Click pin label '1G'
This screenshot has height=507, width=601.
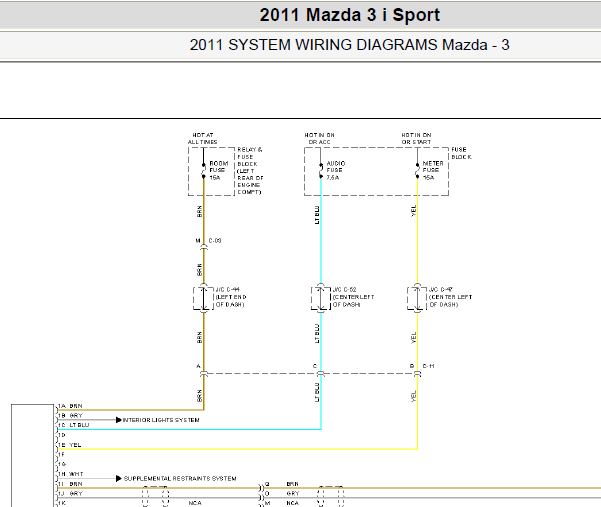pos(62,464)
